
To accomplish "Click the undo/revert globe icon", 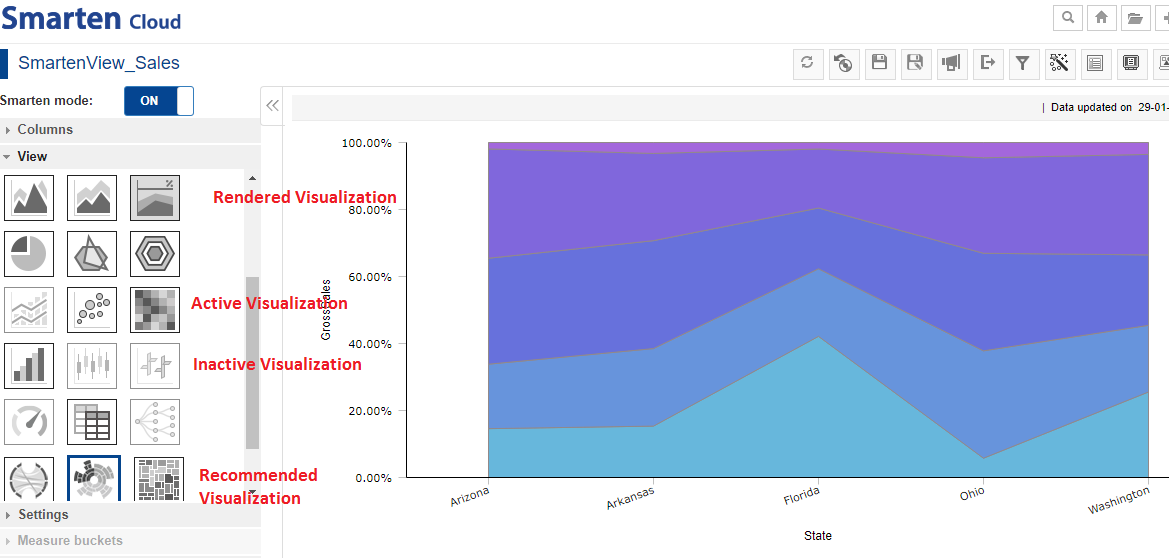I will click(x=843, y=63).
